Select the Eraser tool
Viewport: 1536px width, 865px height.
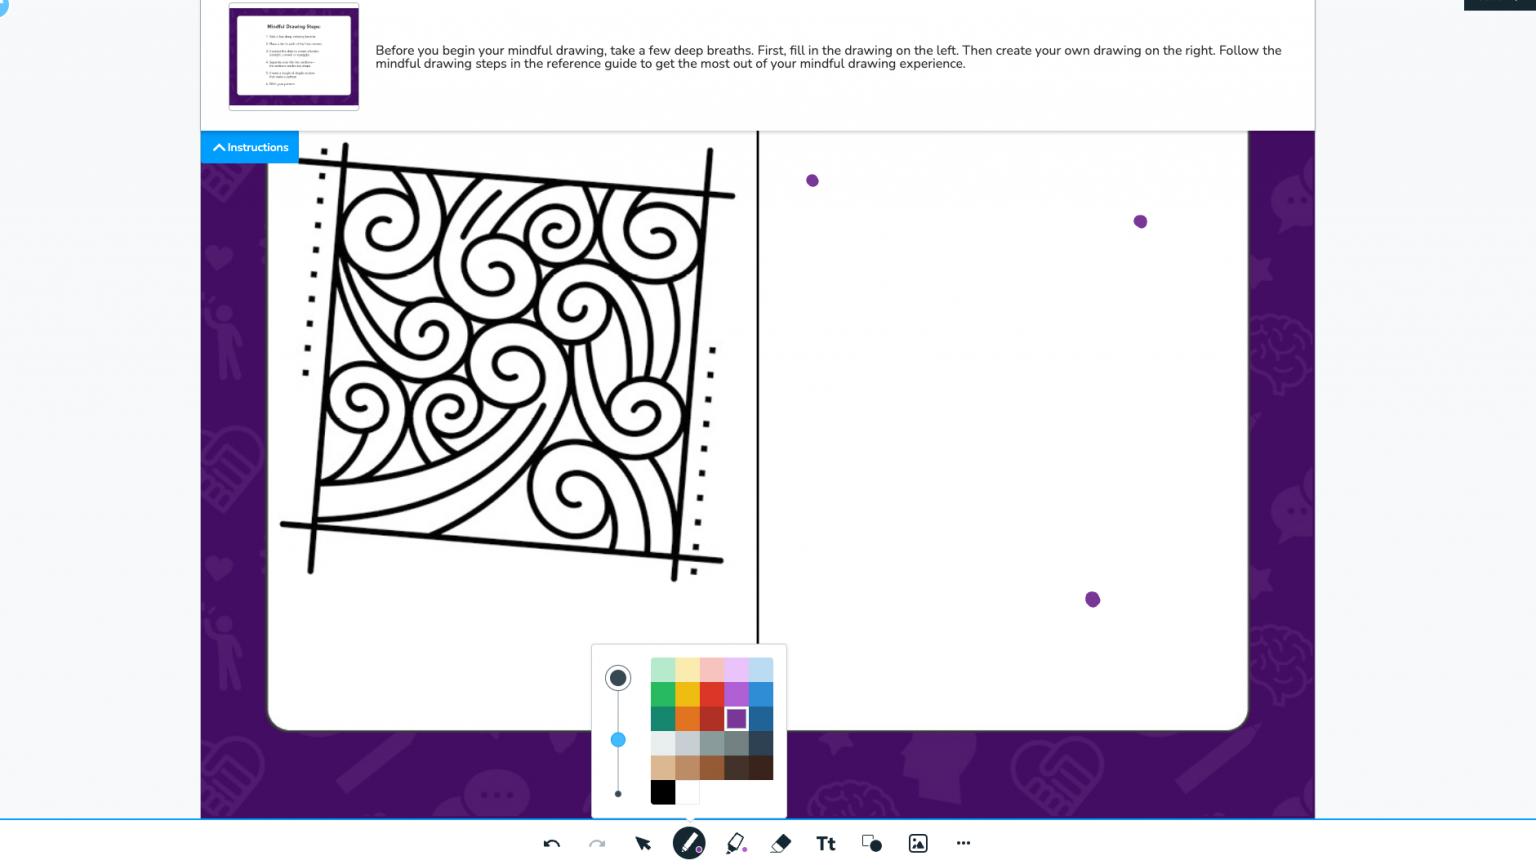780,843
